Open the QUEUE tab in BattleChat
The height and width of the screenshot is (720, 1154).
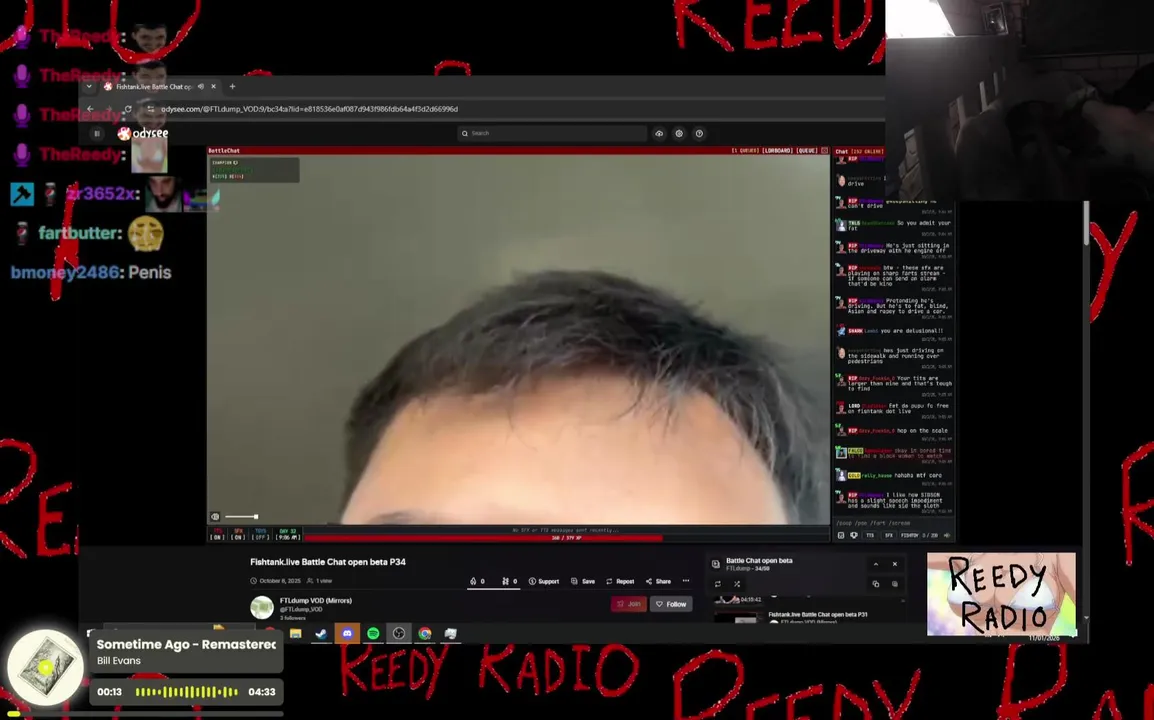(x=807, y=150)
